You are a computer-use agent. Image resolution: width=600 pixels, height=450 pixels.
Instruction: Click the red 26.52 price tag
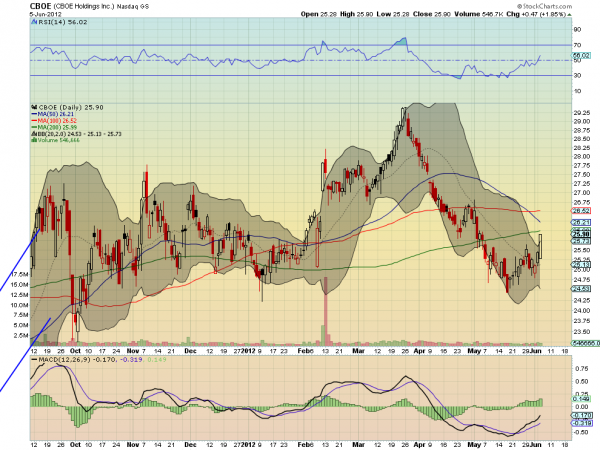pyautogui.click(x=581, y=211)
